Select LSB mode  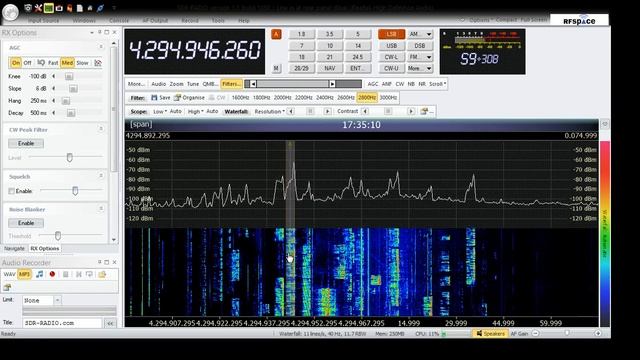[x=391, y=34]
